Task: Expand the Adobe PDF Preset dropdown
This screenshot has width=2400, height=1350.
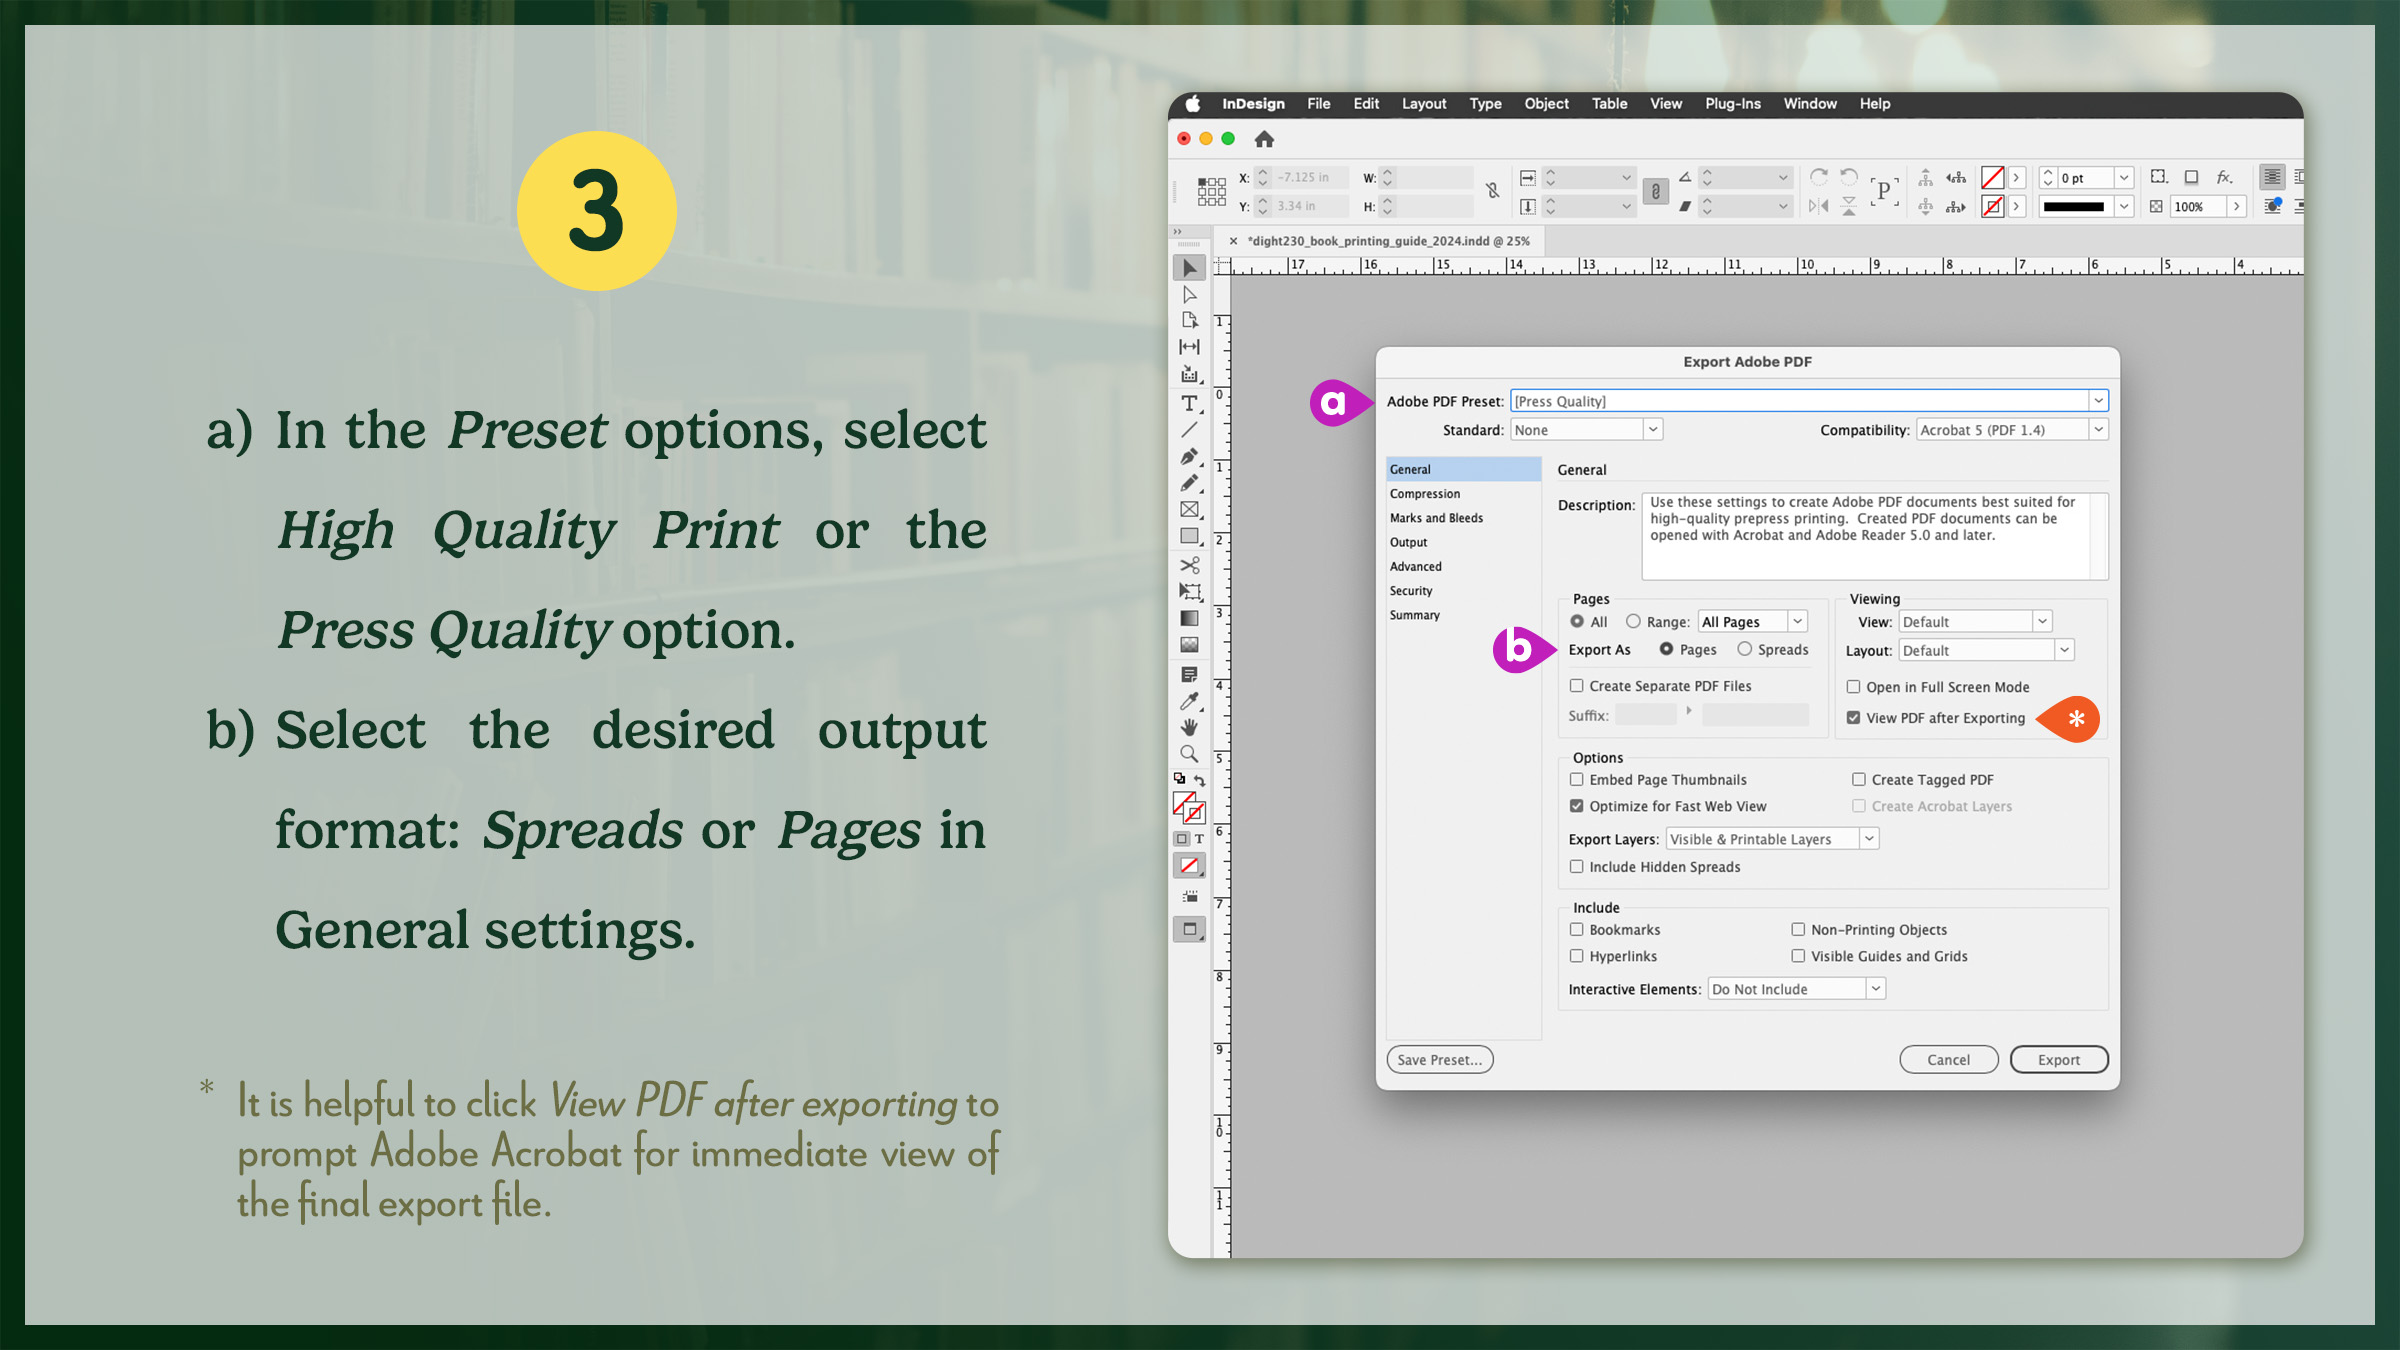Action: 2097,400
